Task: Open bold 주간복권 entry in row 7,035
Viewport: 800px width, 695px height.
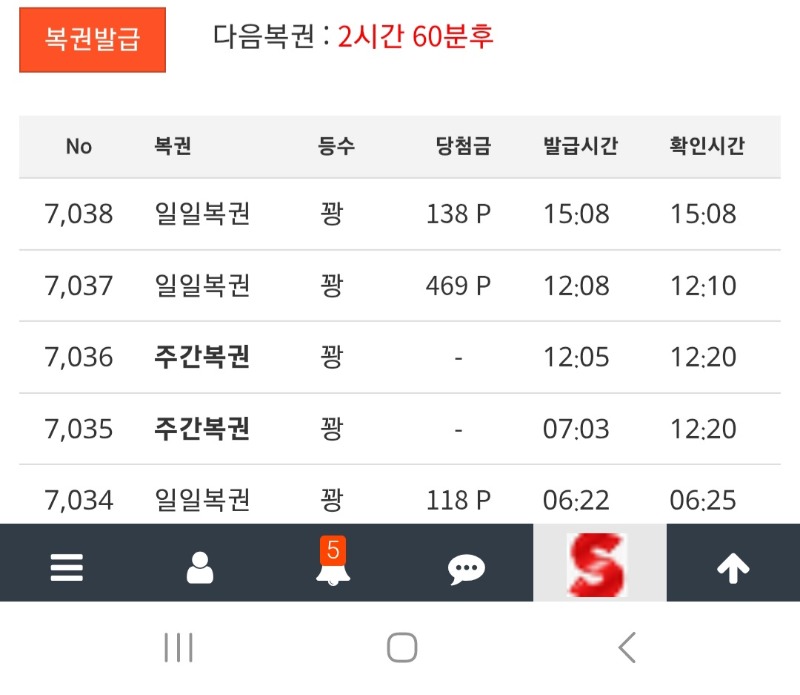Action: coord(202,429)
